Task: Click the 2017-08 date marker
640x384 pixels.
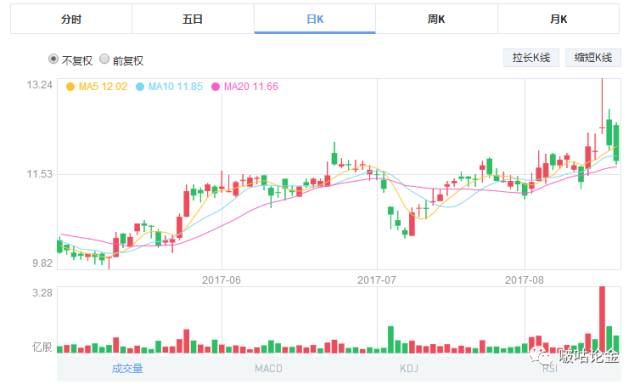Action: [x=524, y=280]
